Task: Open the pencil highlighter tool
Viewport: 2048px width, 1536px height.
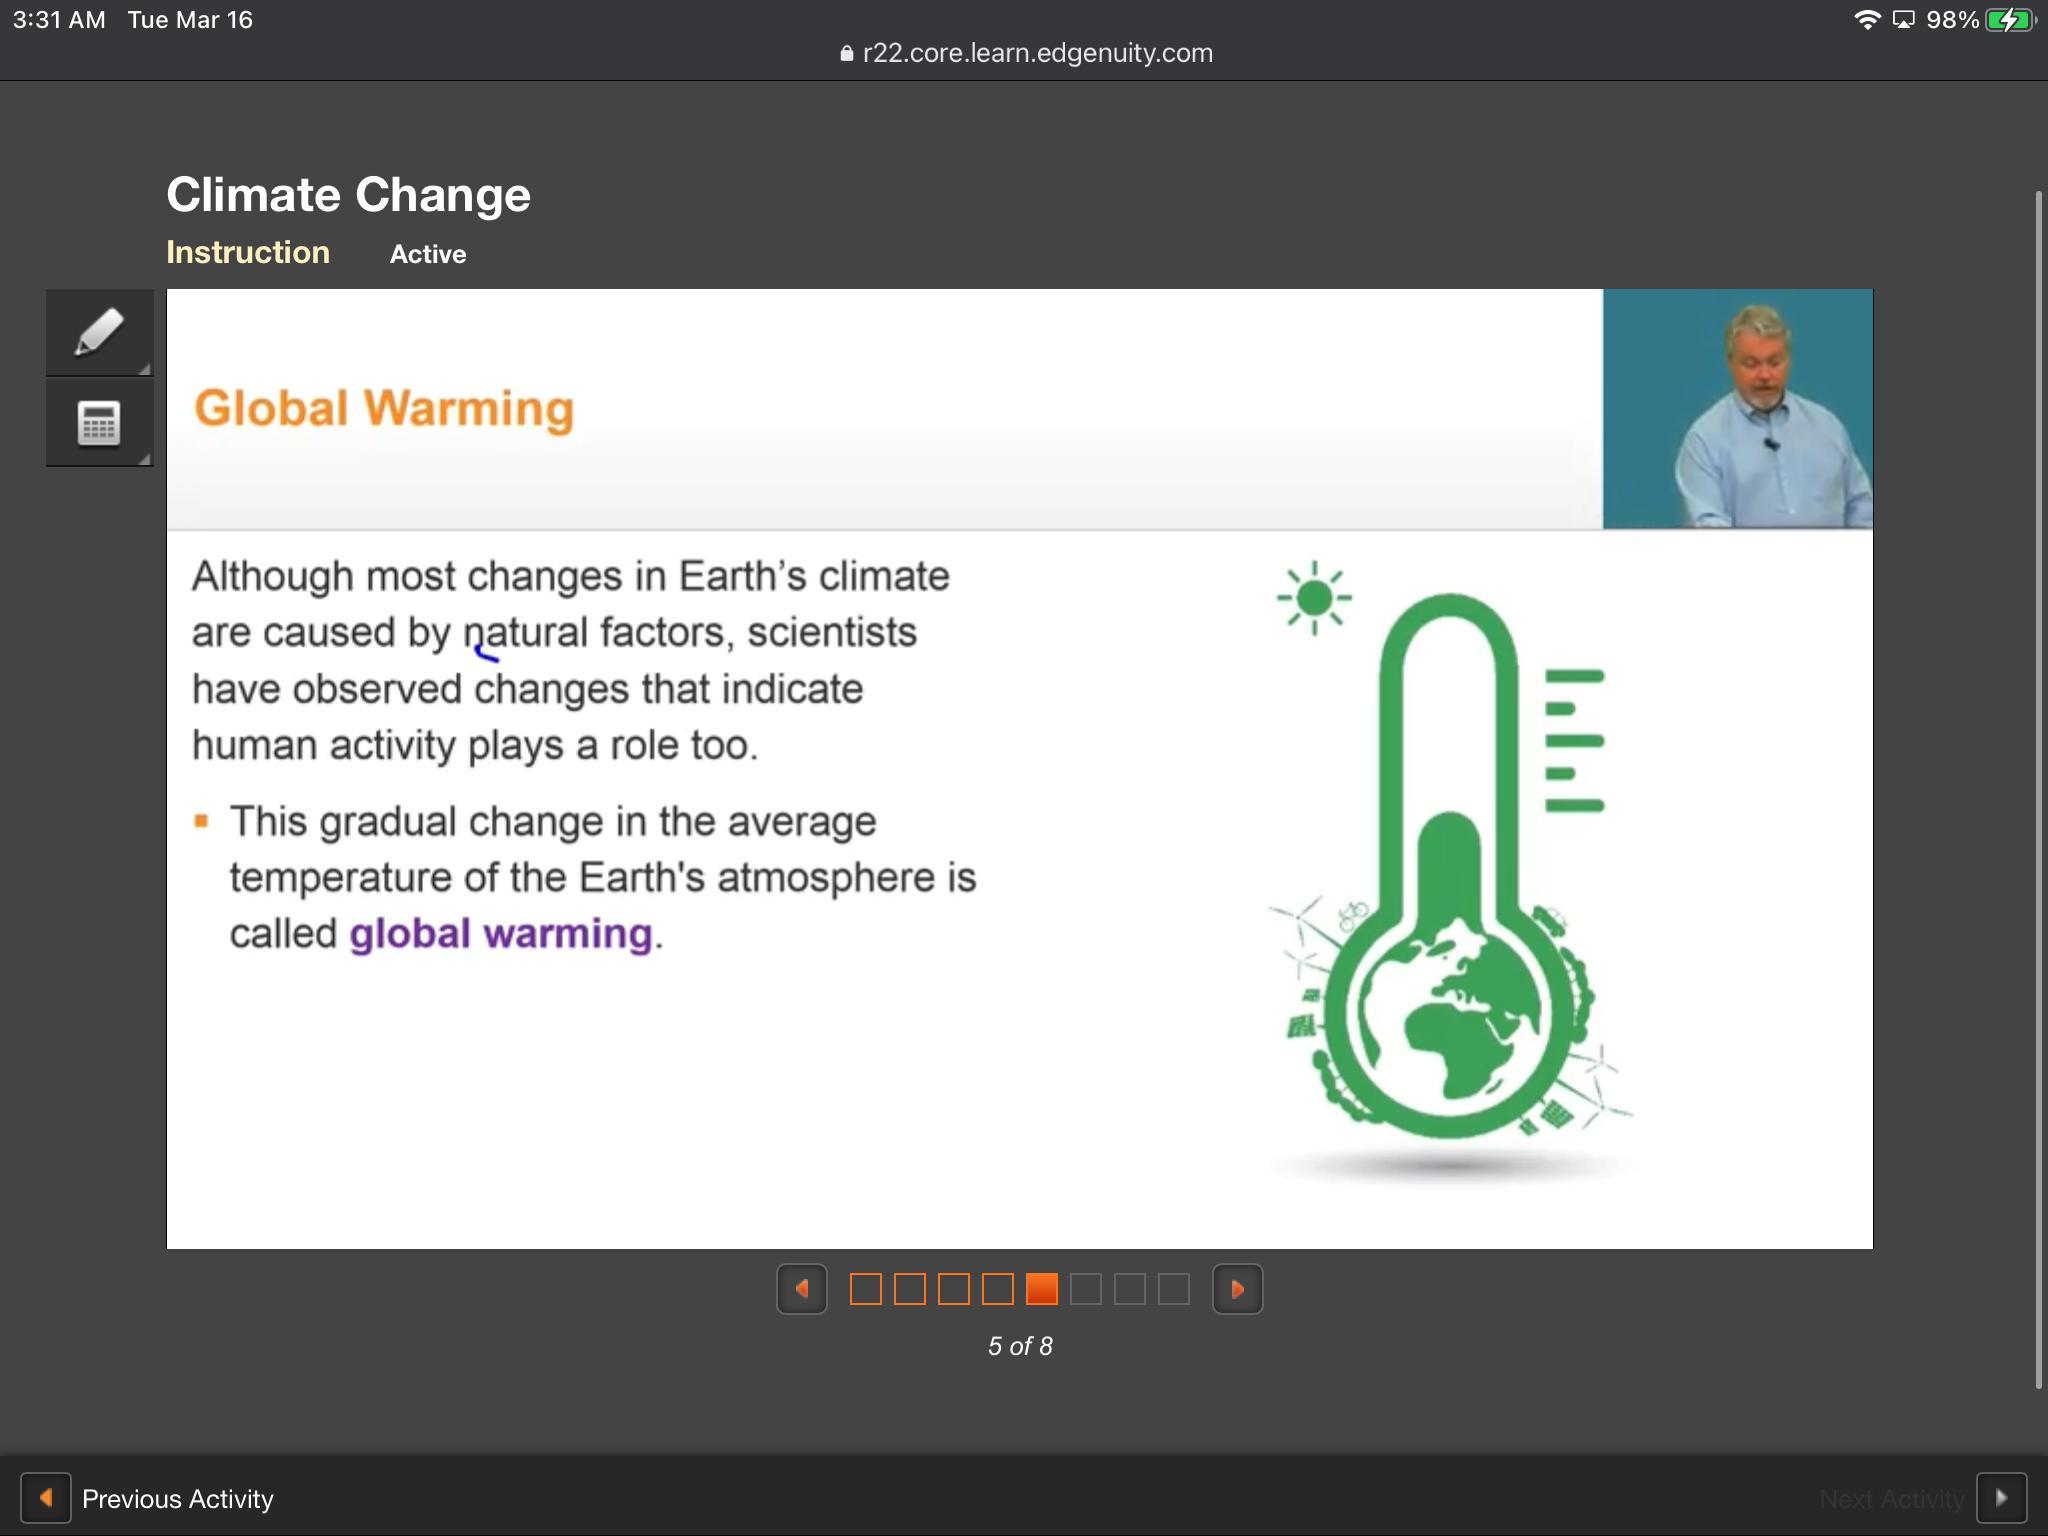Action: 99,332
